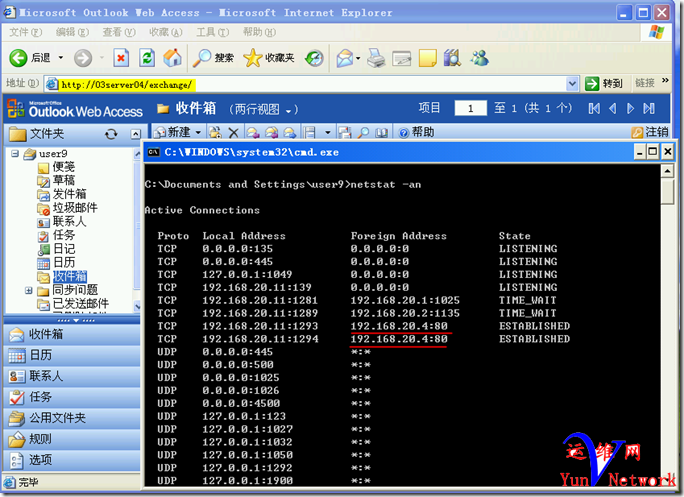This screenshot has width=684, height=497.
Task: Open the 日历 shortcut in navigation pane
Action: [72, 356]
